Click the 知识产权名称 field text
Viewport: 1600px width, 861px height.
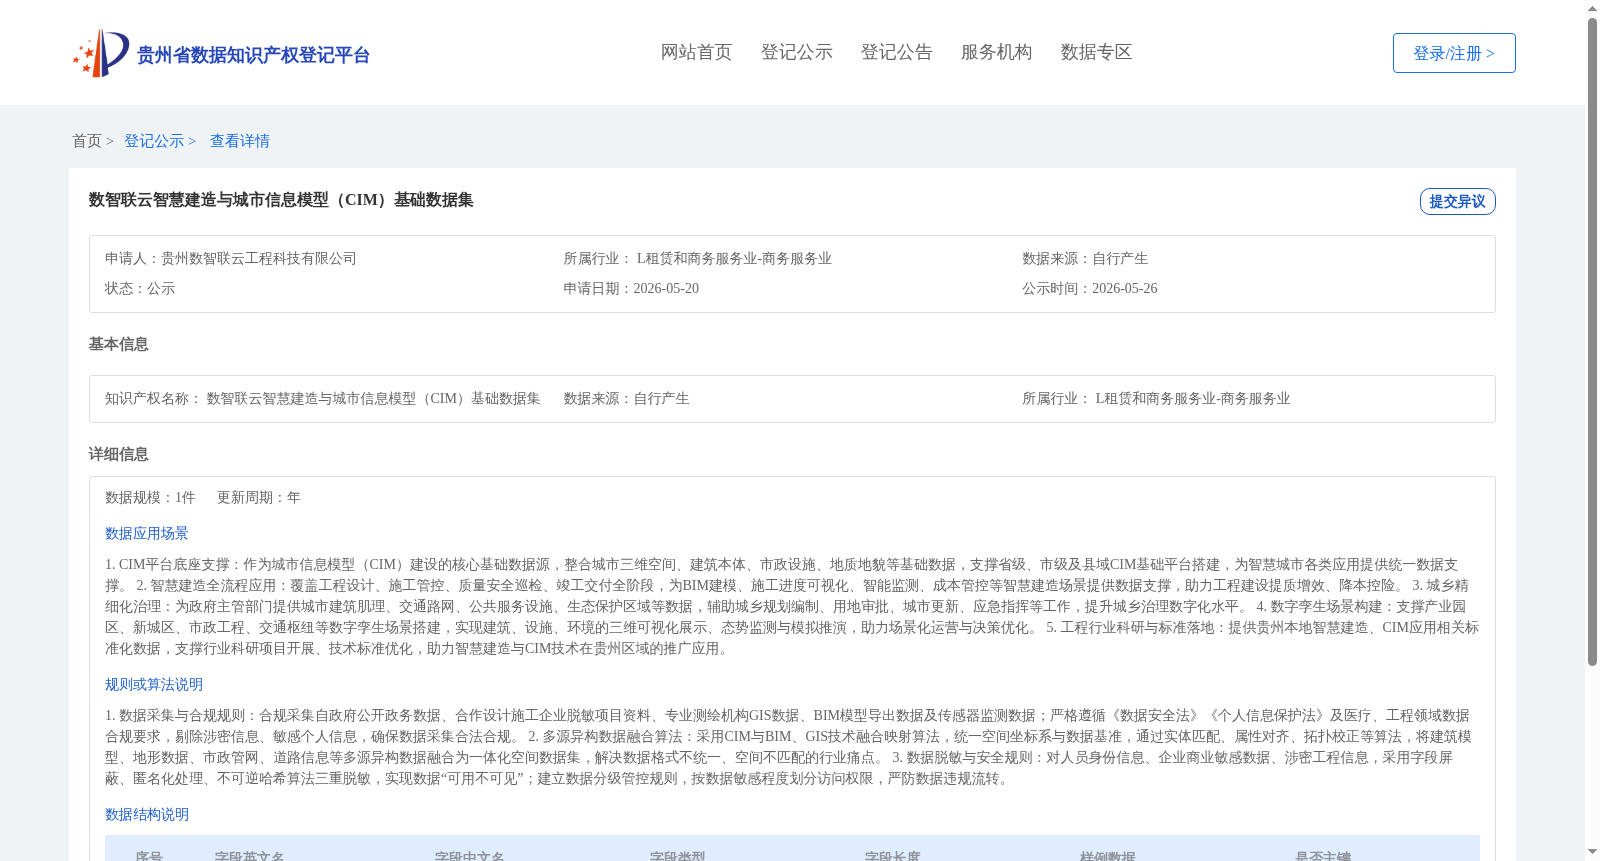322,399
